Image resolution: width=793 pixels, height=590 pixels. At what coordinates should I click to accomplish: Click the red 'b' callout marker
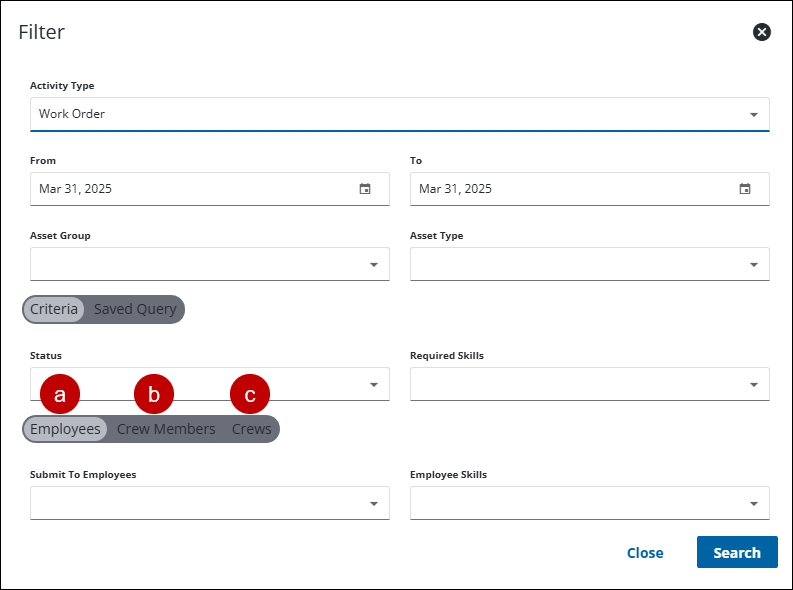(x=154, y=394)
